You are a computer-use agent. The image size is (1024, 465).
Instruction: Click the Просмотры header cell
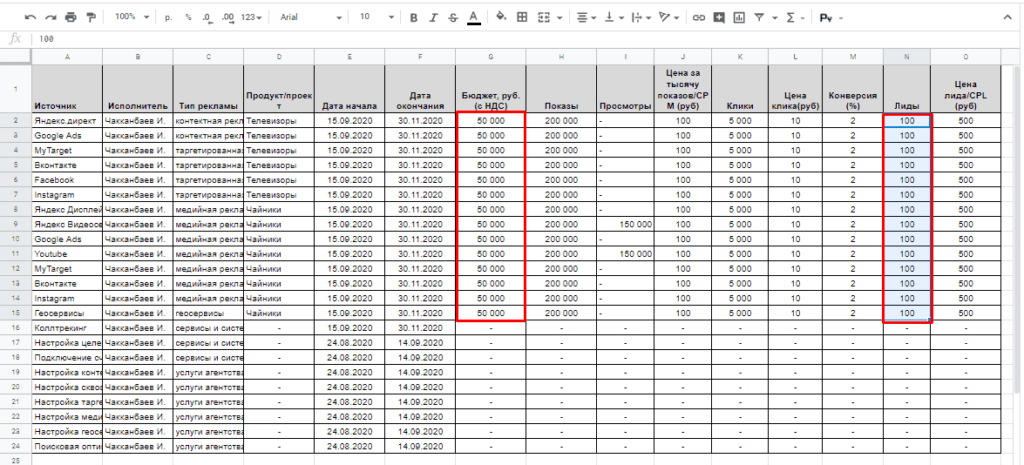tap(625, 88)
